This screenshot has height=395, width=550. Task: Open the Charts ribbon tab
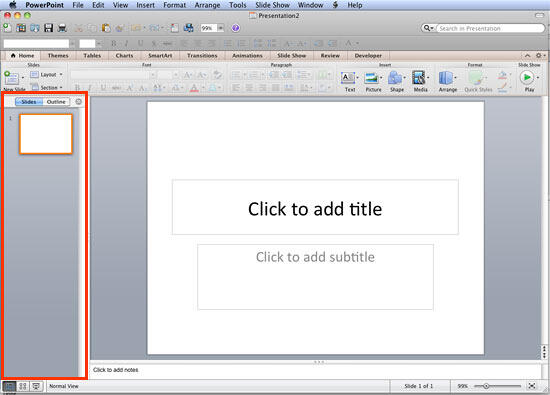coord(125,55)
